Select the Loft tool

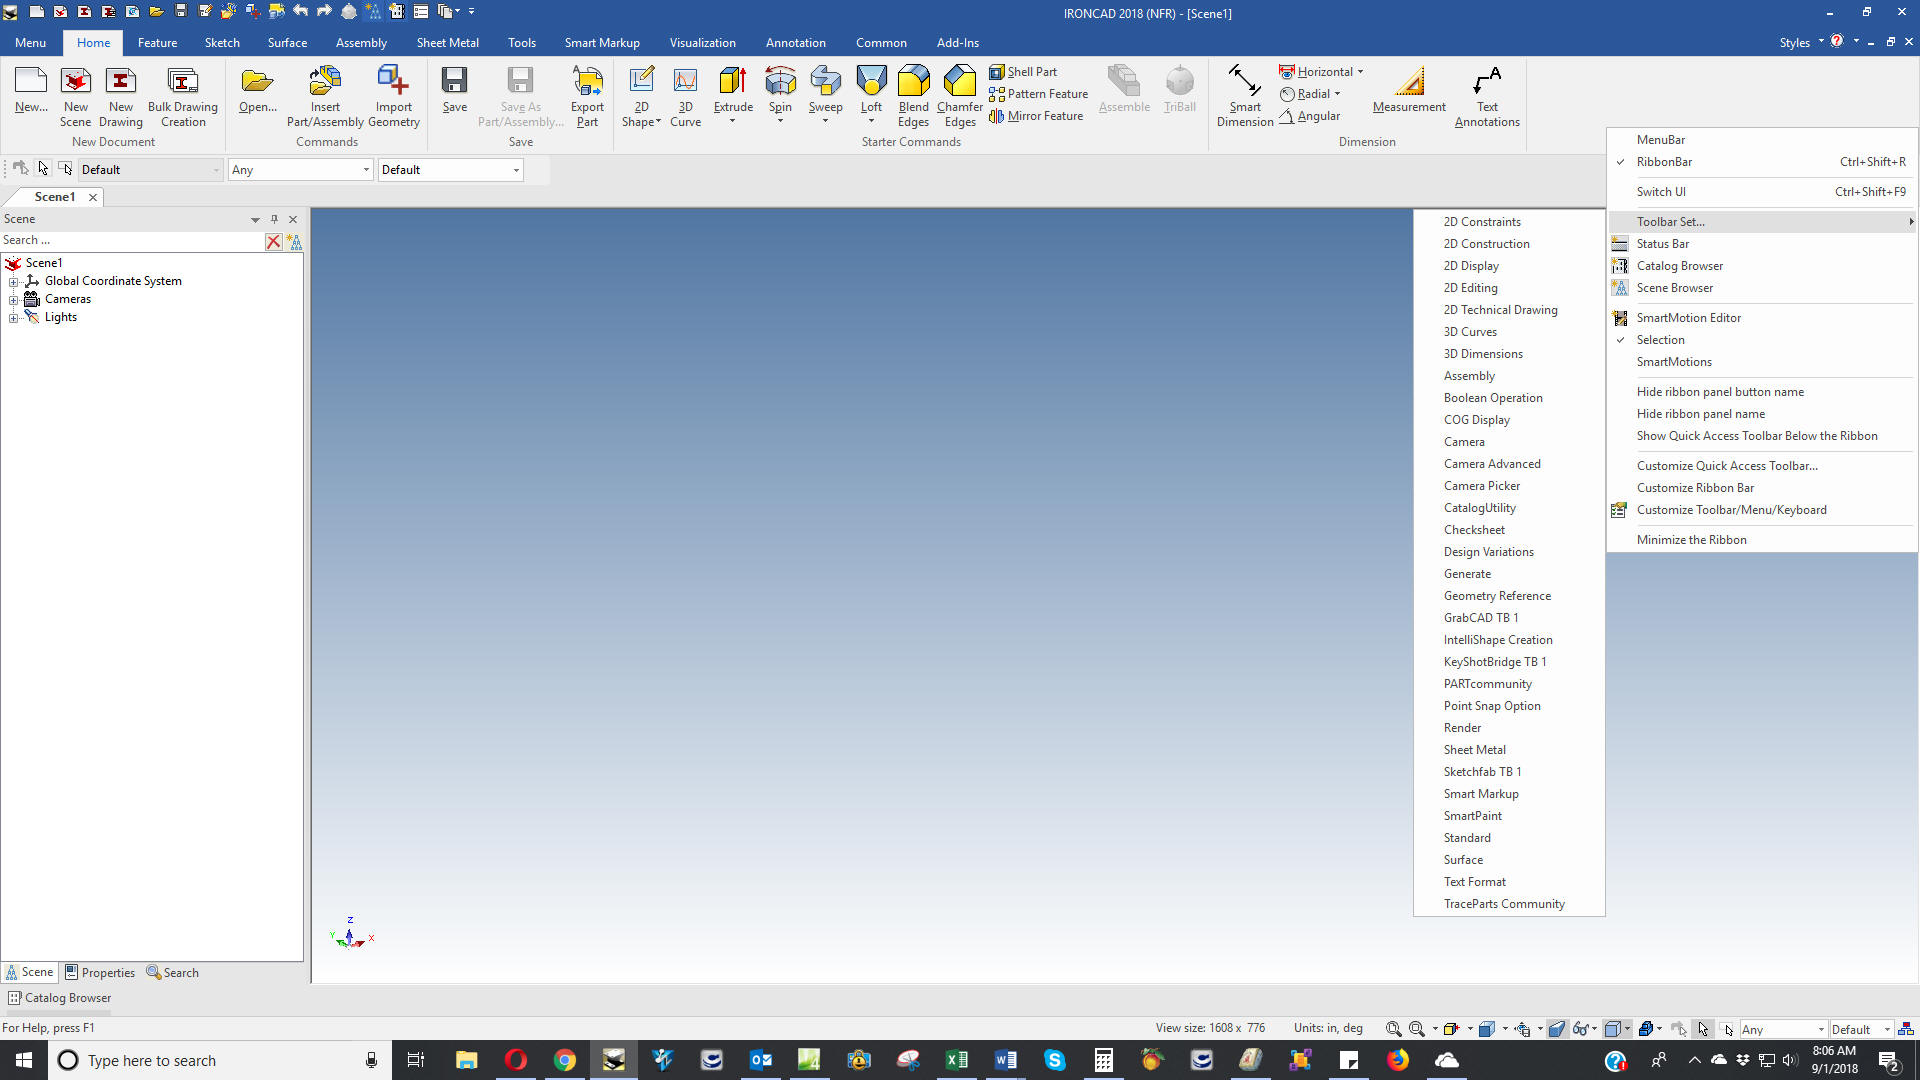[x=871, y=90]
